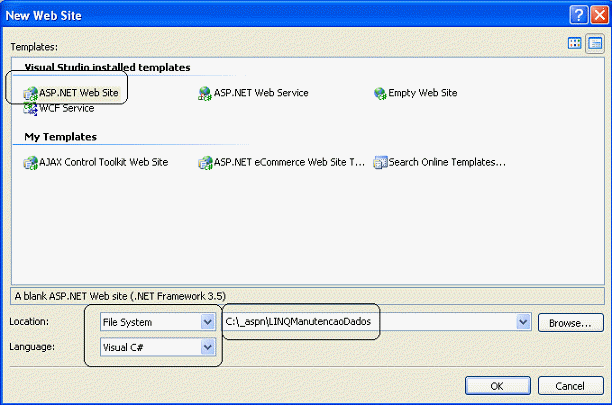612x405 pixels.
Task: Click the dialog Help question mark button
Action: tap(579, 15)
